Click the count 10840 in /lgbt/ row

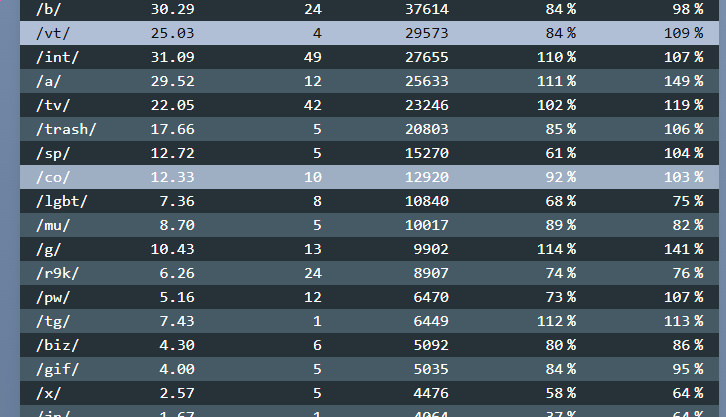pos(427,201)
